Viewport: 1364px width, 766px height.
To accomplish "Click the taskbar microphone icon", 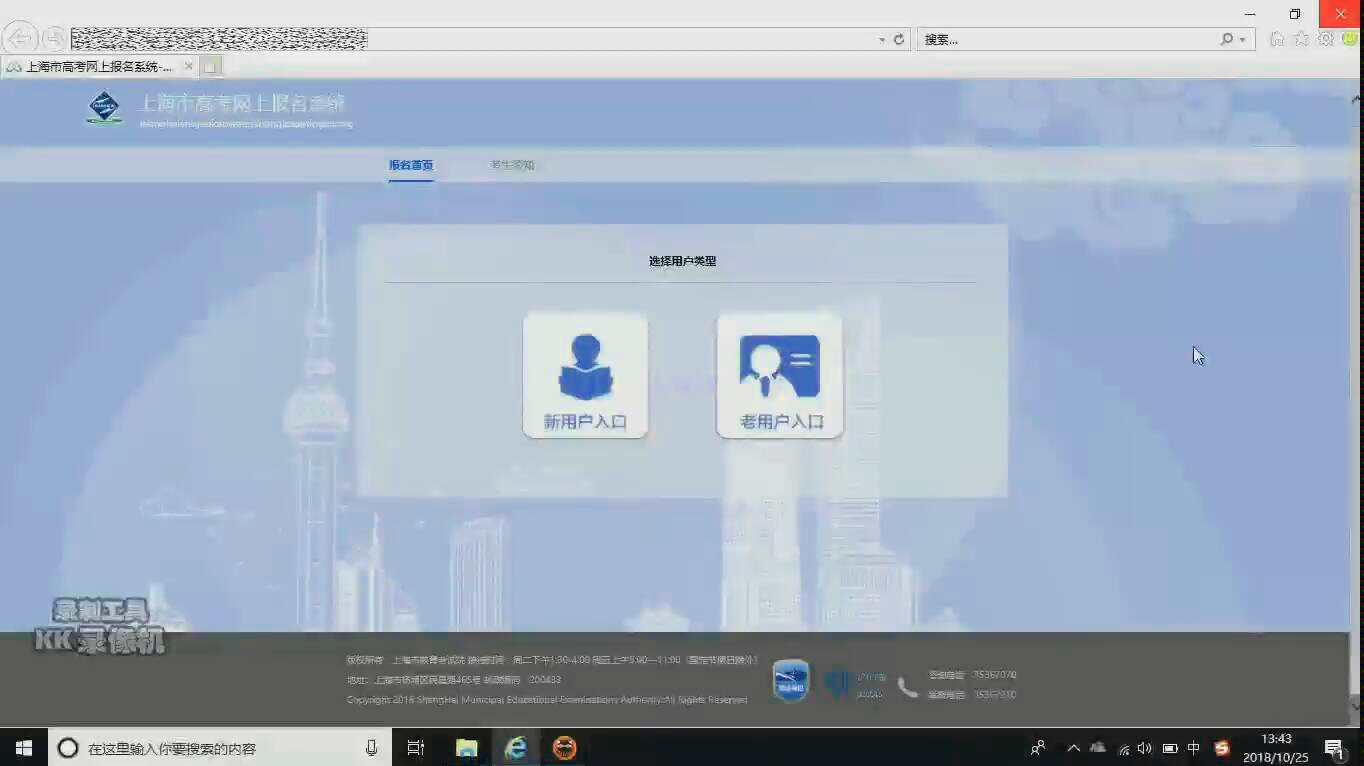I will point(372,748).
